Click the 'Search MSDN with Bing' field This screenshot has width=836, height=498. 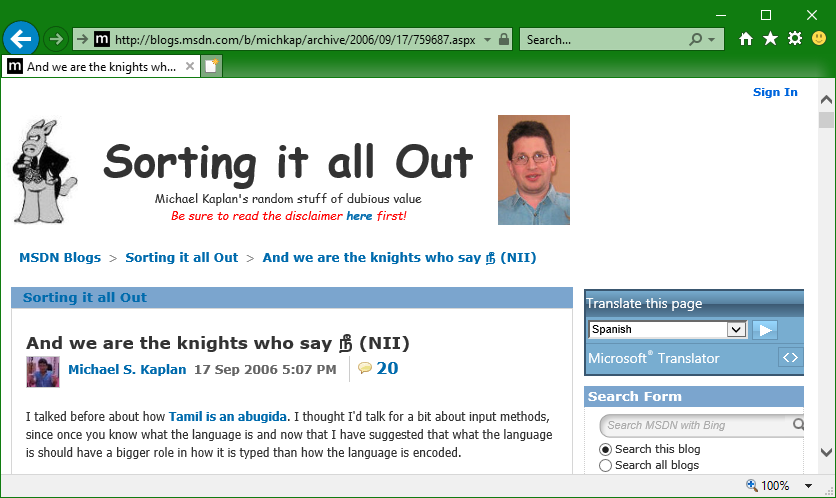coord(695,425)
